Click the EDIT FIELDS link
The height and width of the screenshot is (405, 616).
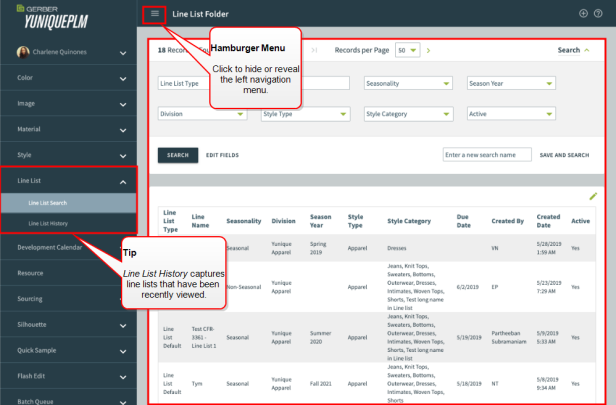222,155
